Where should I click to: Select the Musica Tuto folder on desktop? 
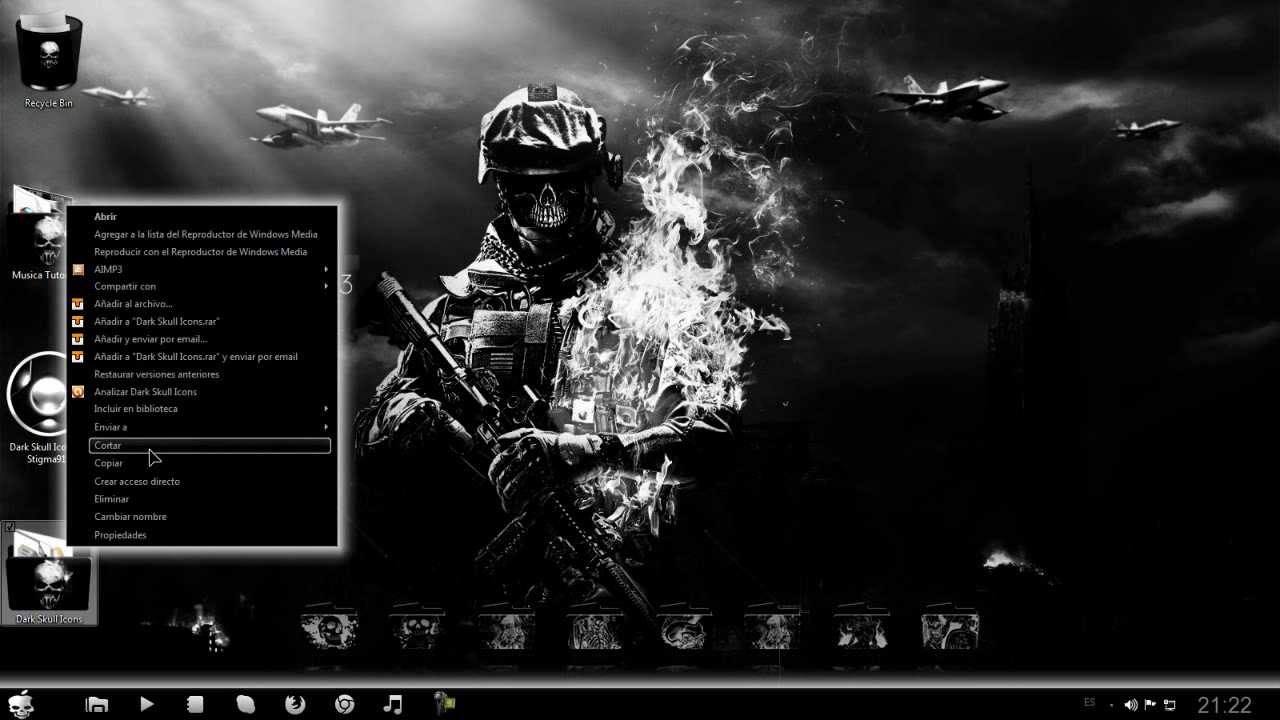tap(38, 232)
